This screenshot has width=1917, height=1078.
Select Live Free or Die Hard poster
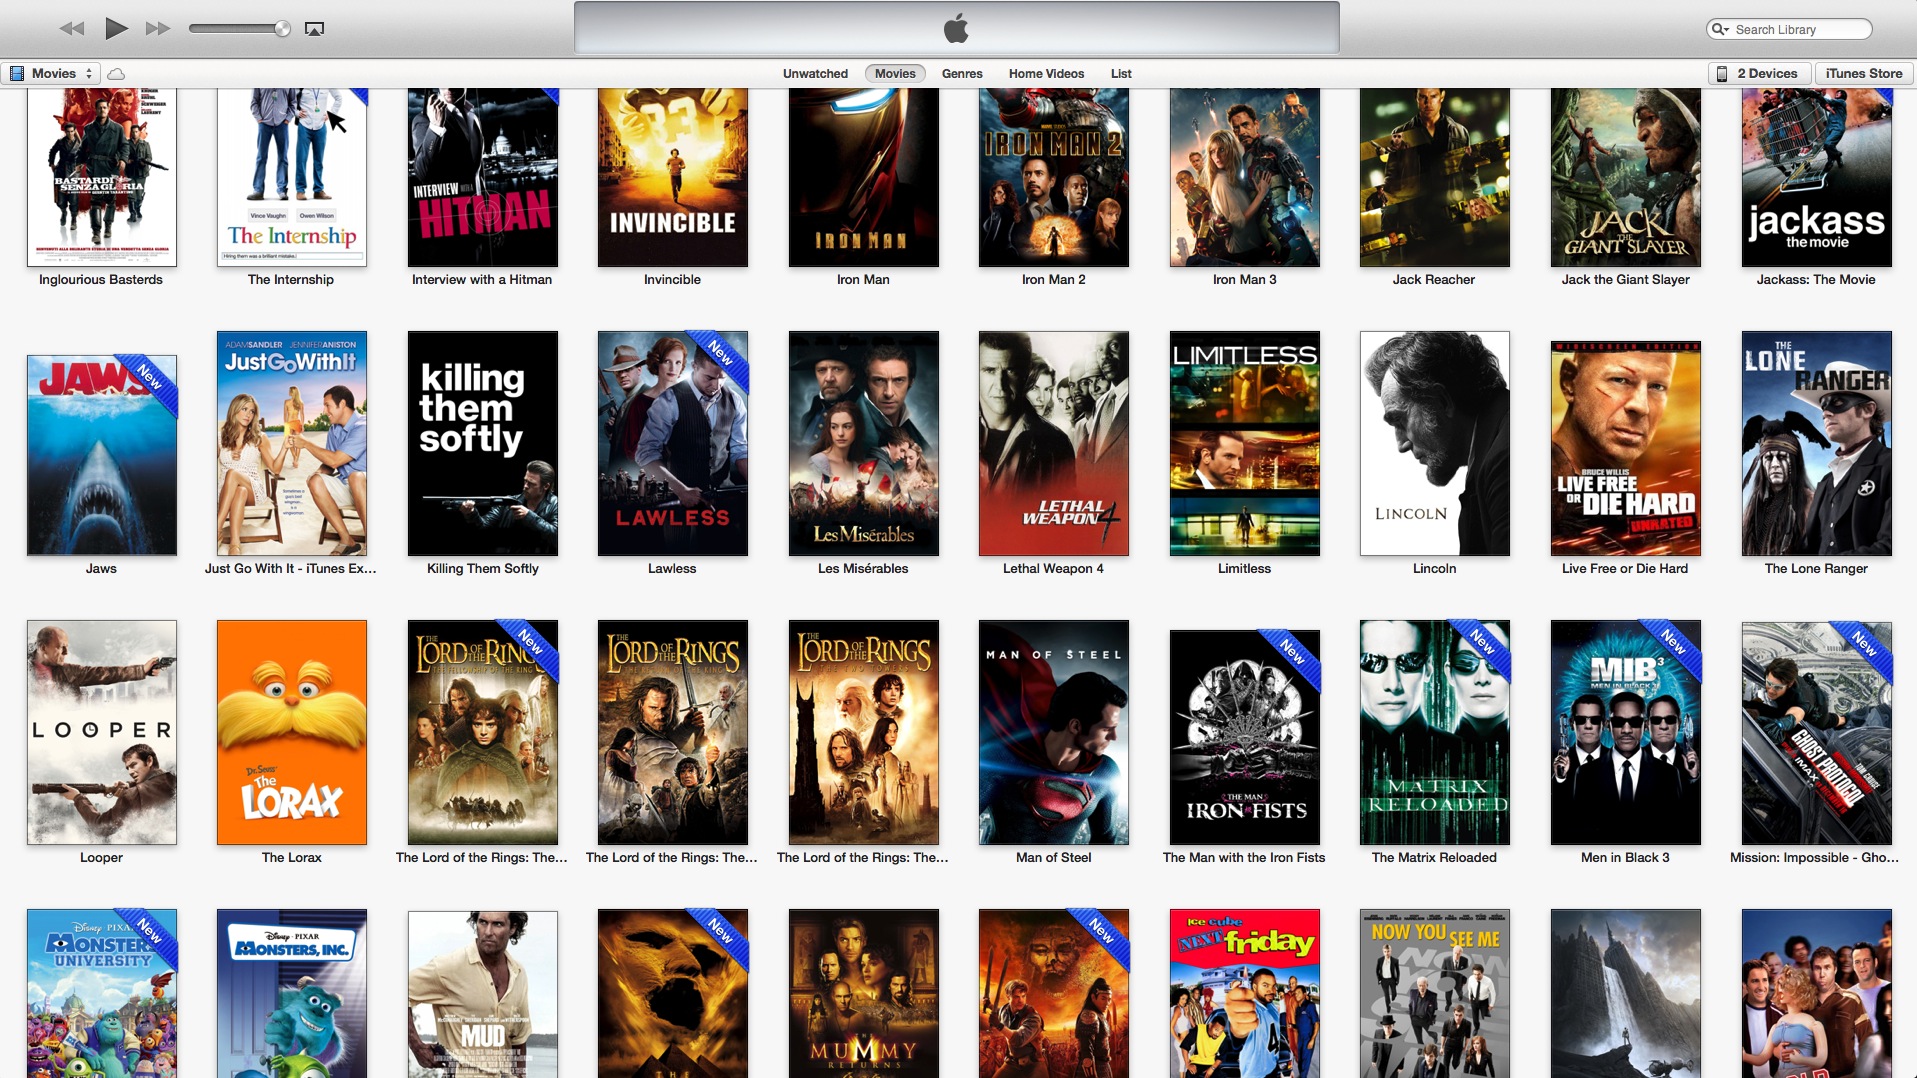click(x=1626, y=448)
